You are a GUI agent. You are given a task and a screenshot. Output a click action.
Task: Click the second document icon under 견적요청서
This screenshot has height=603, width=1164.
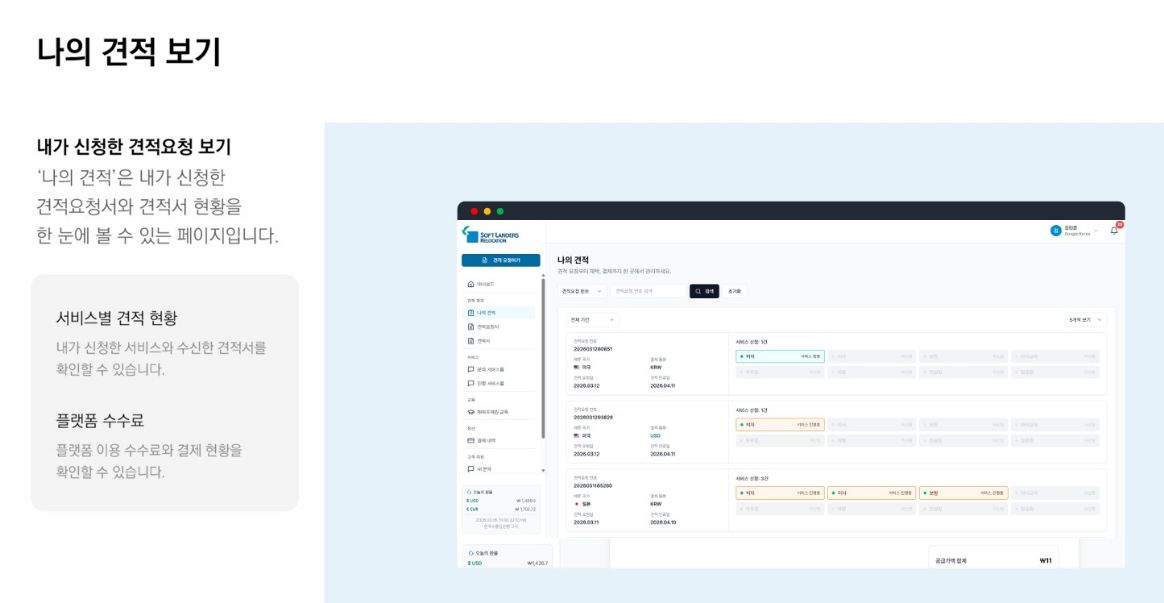click(471, 341)
